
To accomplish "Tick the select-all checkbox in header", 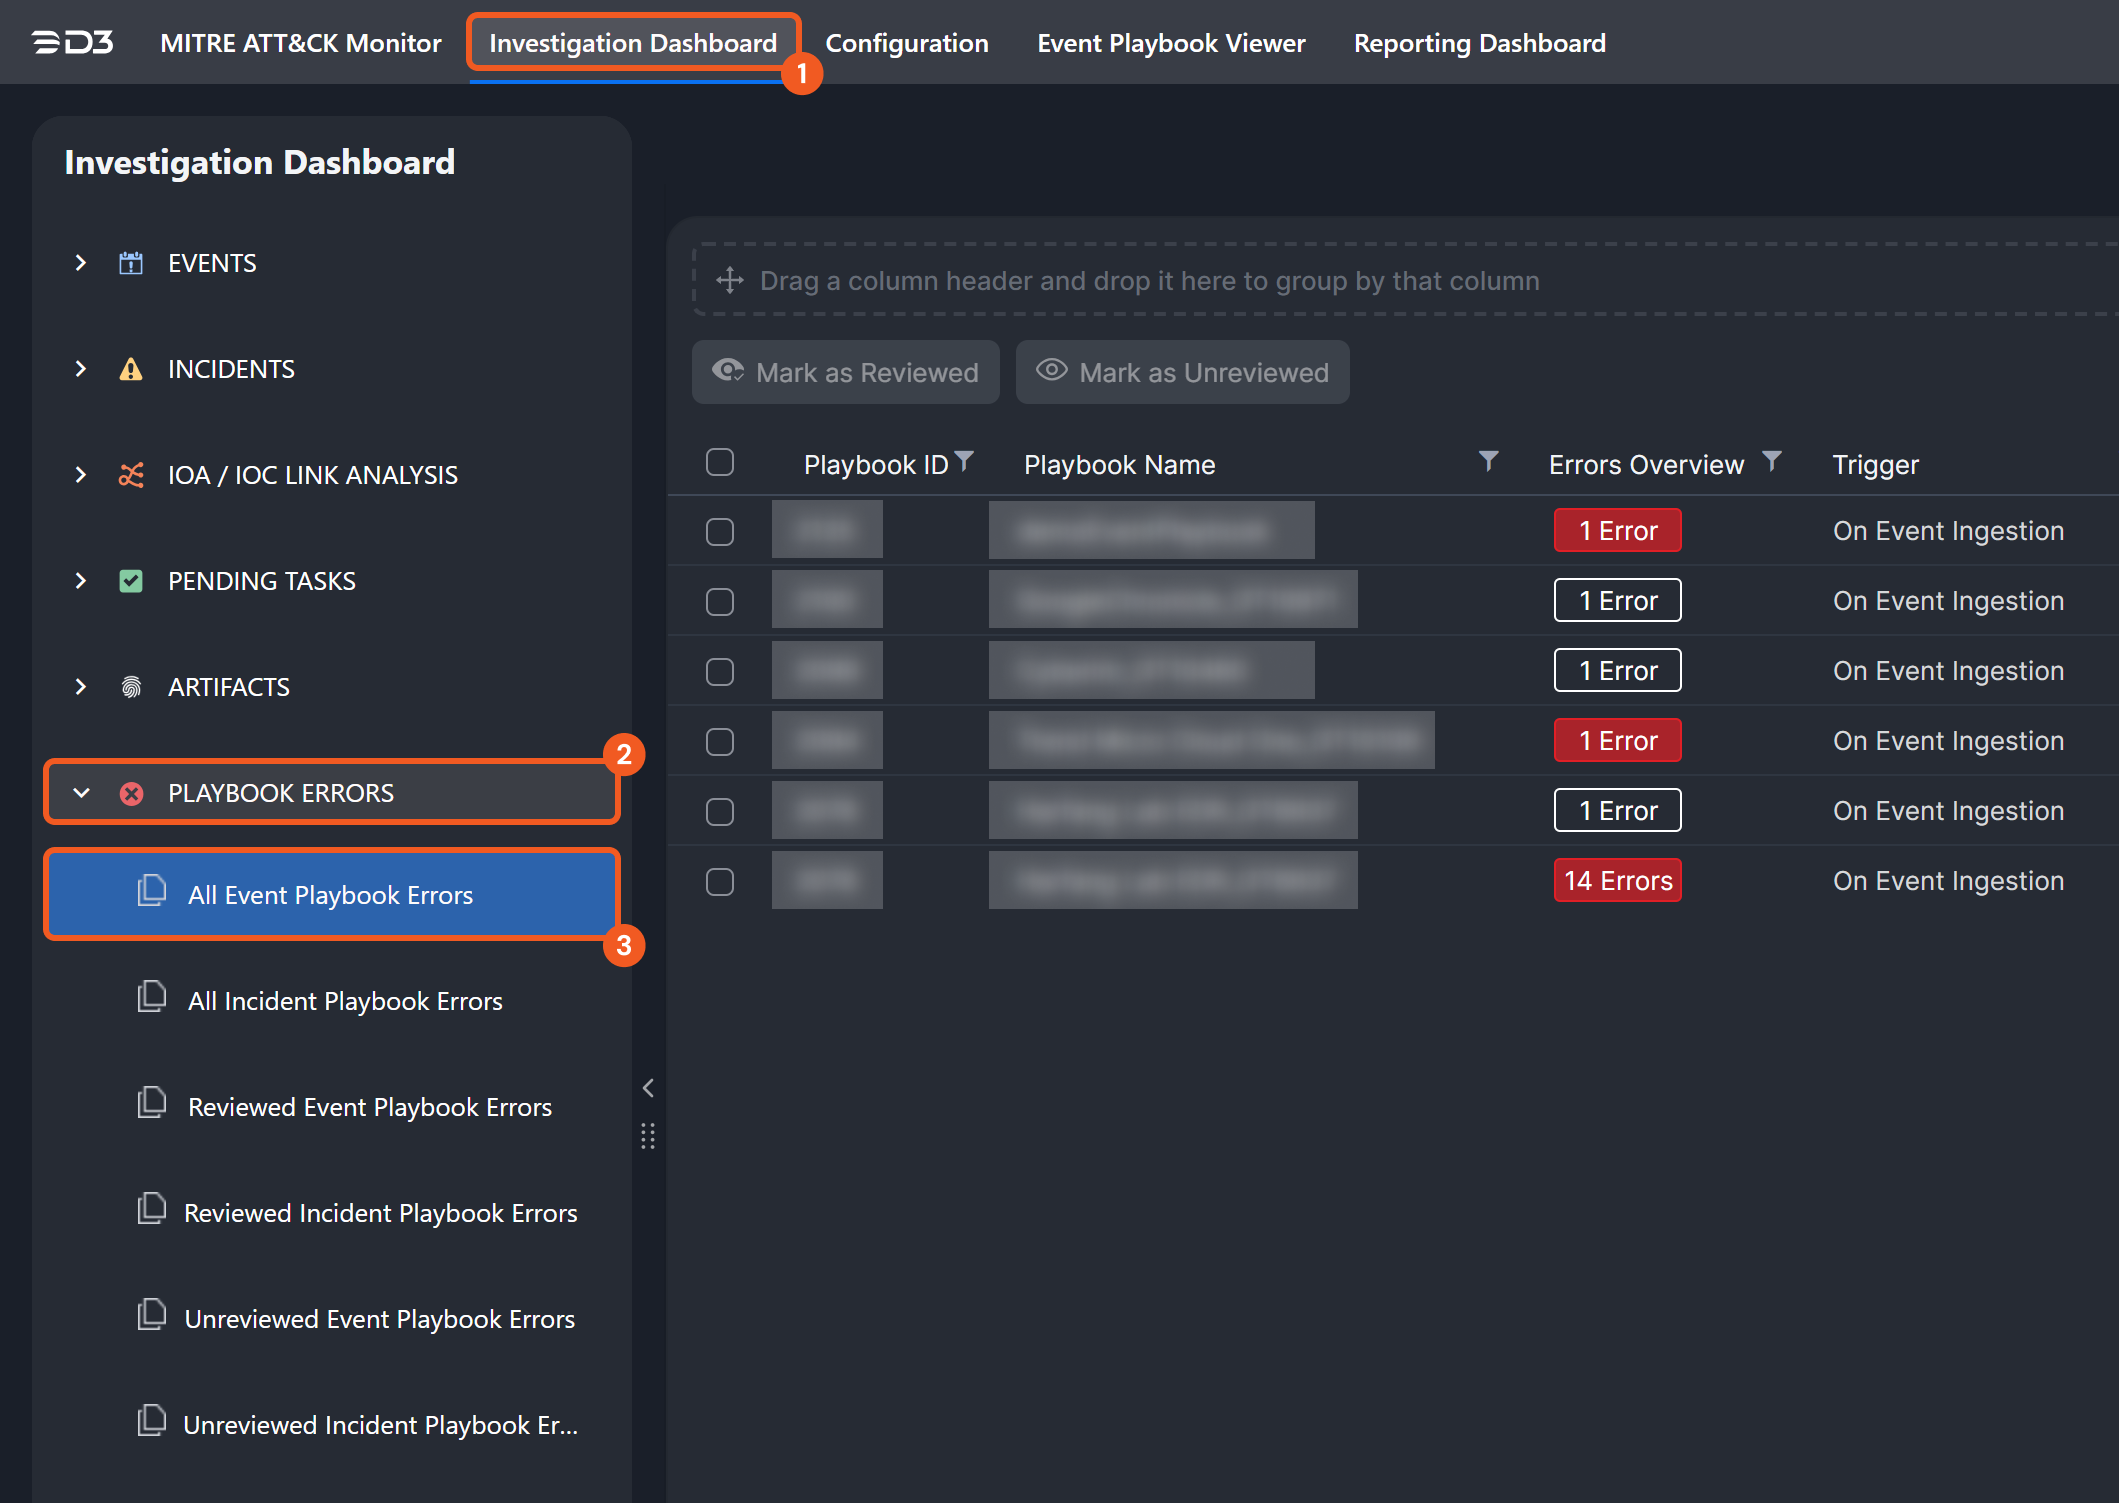I will click(x=719, y=462).
